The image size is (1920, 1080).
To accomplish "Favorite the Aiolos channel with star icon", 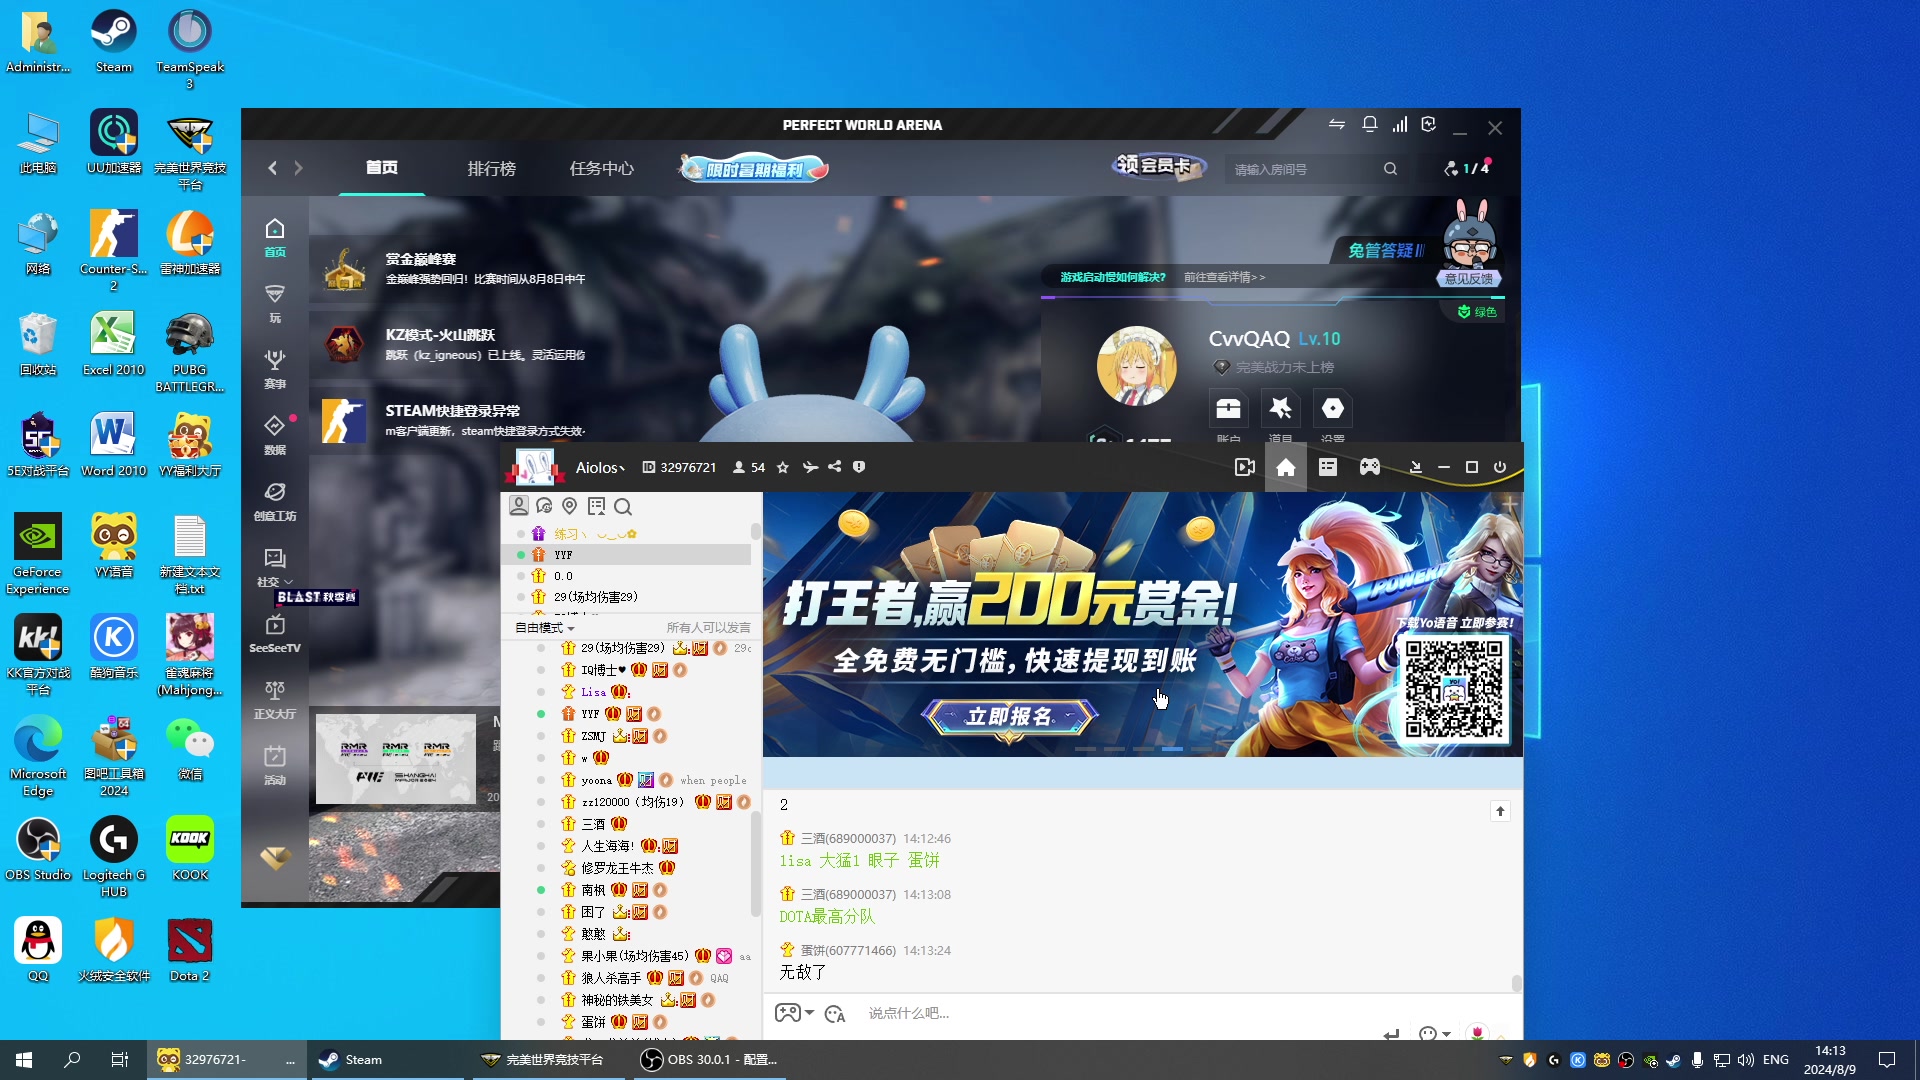I will (x=783, y=467).
